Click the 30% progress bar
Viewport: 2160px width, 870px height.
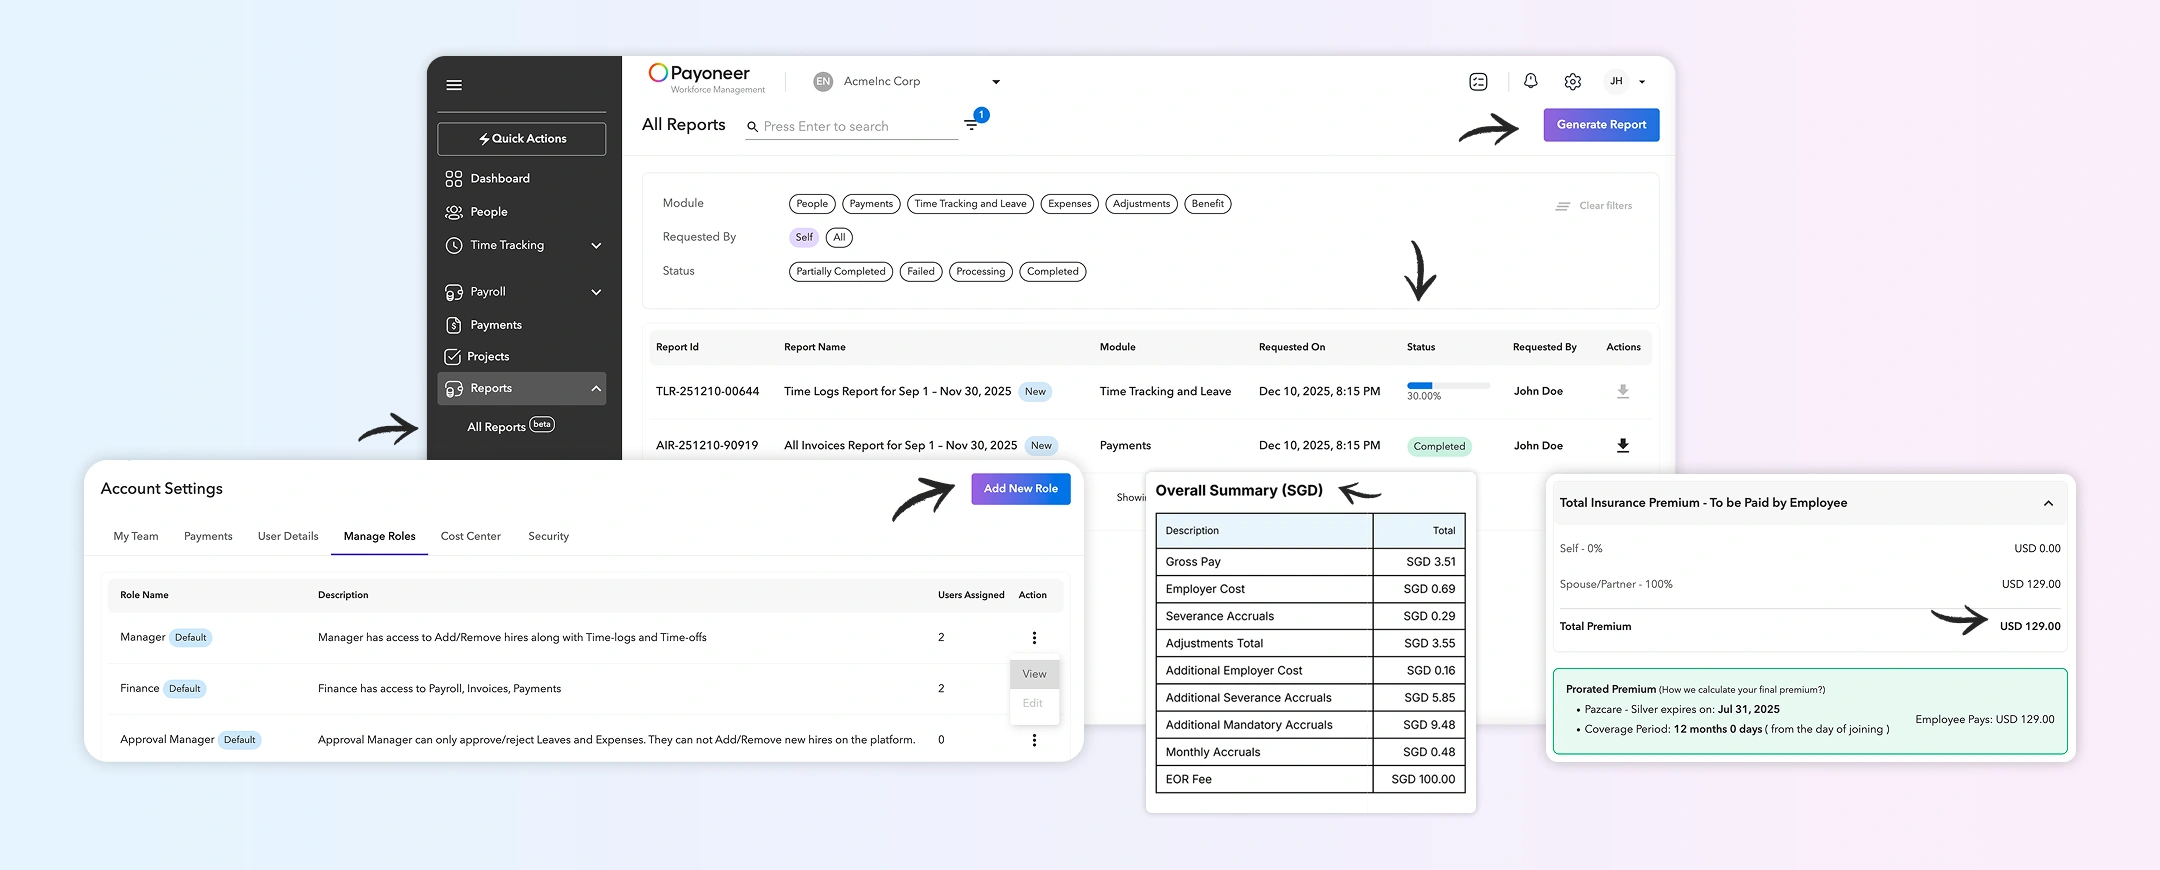point(1448,386)
